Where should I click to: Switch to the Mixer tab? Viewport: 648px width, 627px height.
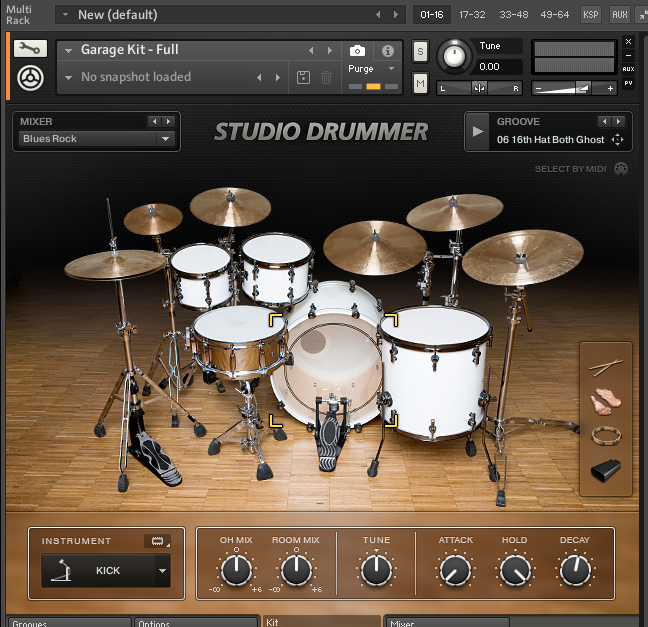tap(447, 622)
